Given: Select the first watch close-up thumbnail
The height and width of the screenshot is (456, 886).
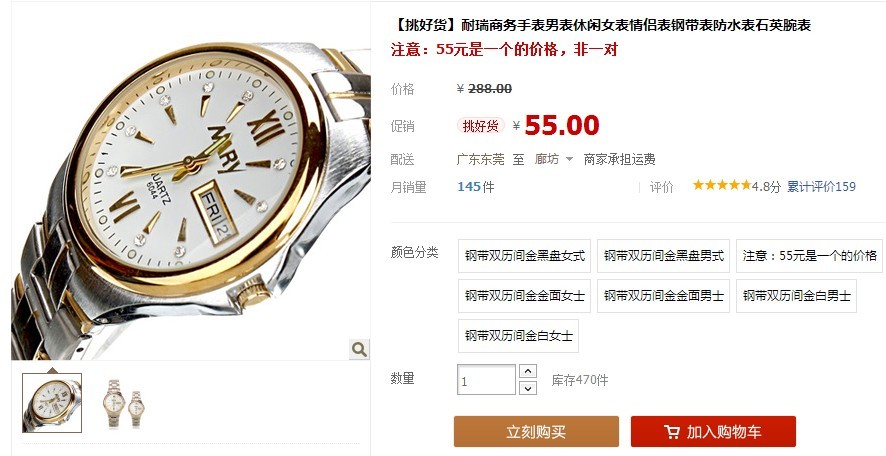Looking at the screenshot, I should (x=52, y=402).
